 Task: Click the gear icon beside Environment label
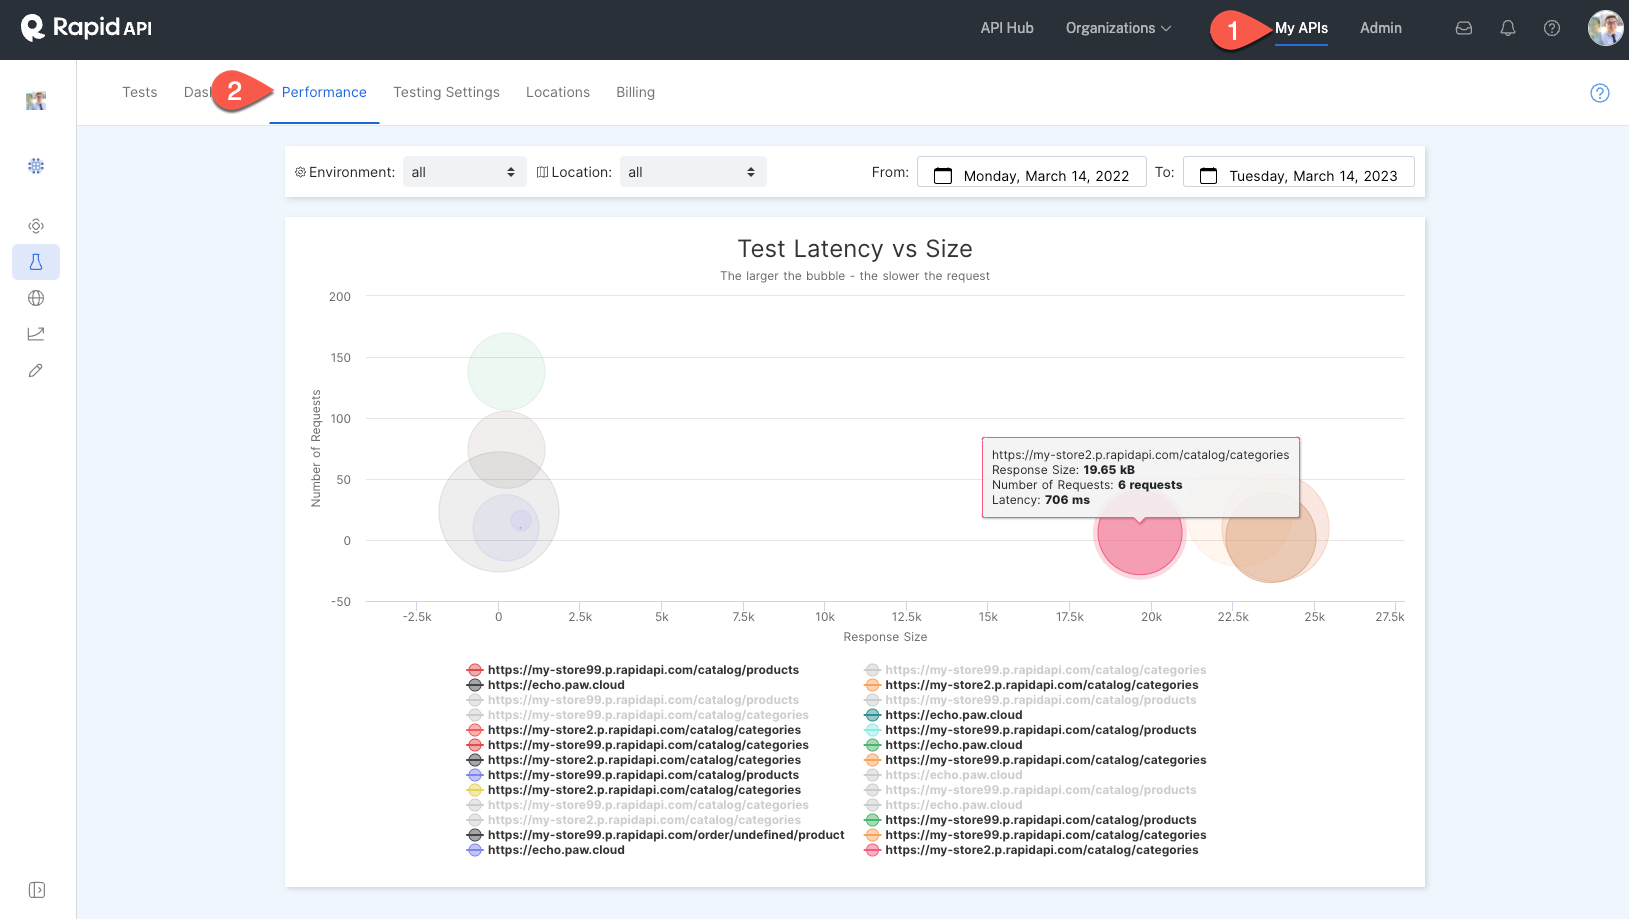(x=300, y=172)
